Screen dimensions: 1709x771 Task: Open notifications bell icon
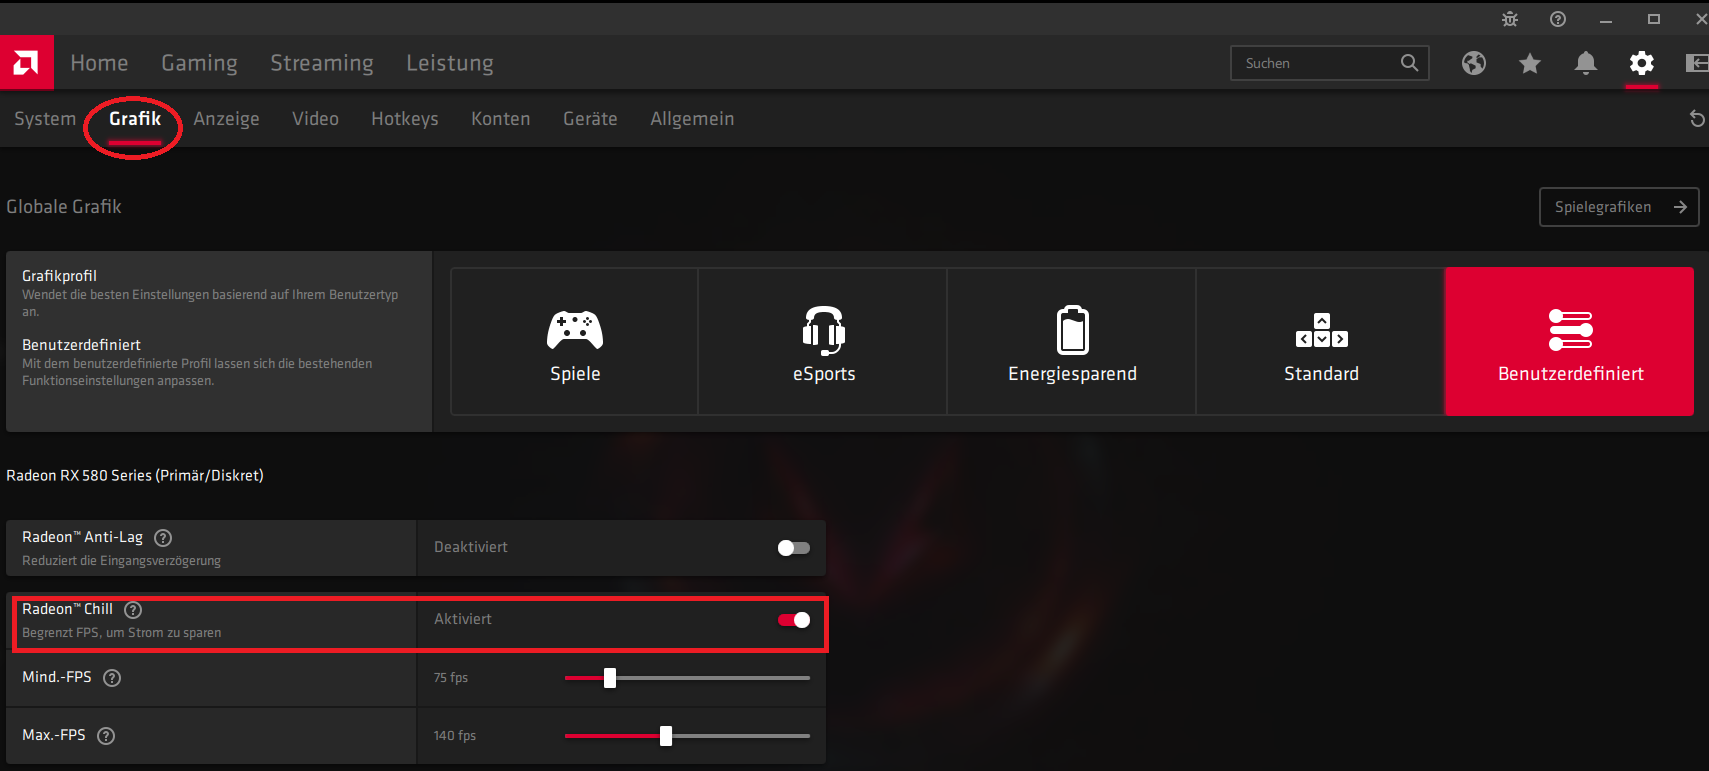[1586, 63]
